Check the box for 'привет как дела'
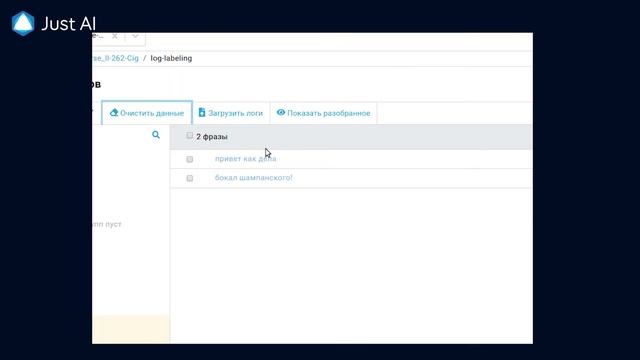Image resolution: width=640 pixels, height=360 pixels. point(190,159)
